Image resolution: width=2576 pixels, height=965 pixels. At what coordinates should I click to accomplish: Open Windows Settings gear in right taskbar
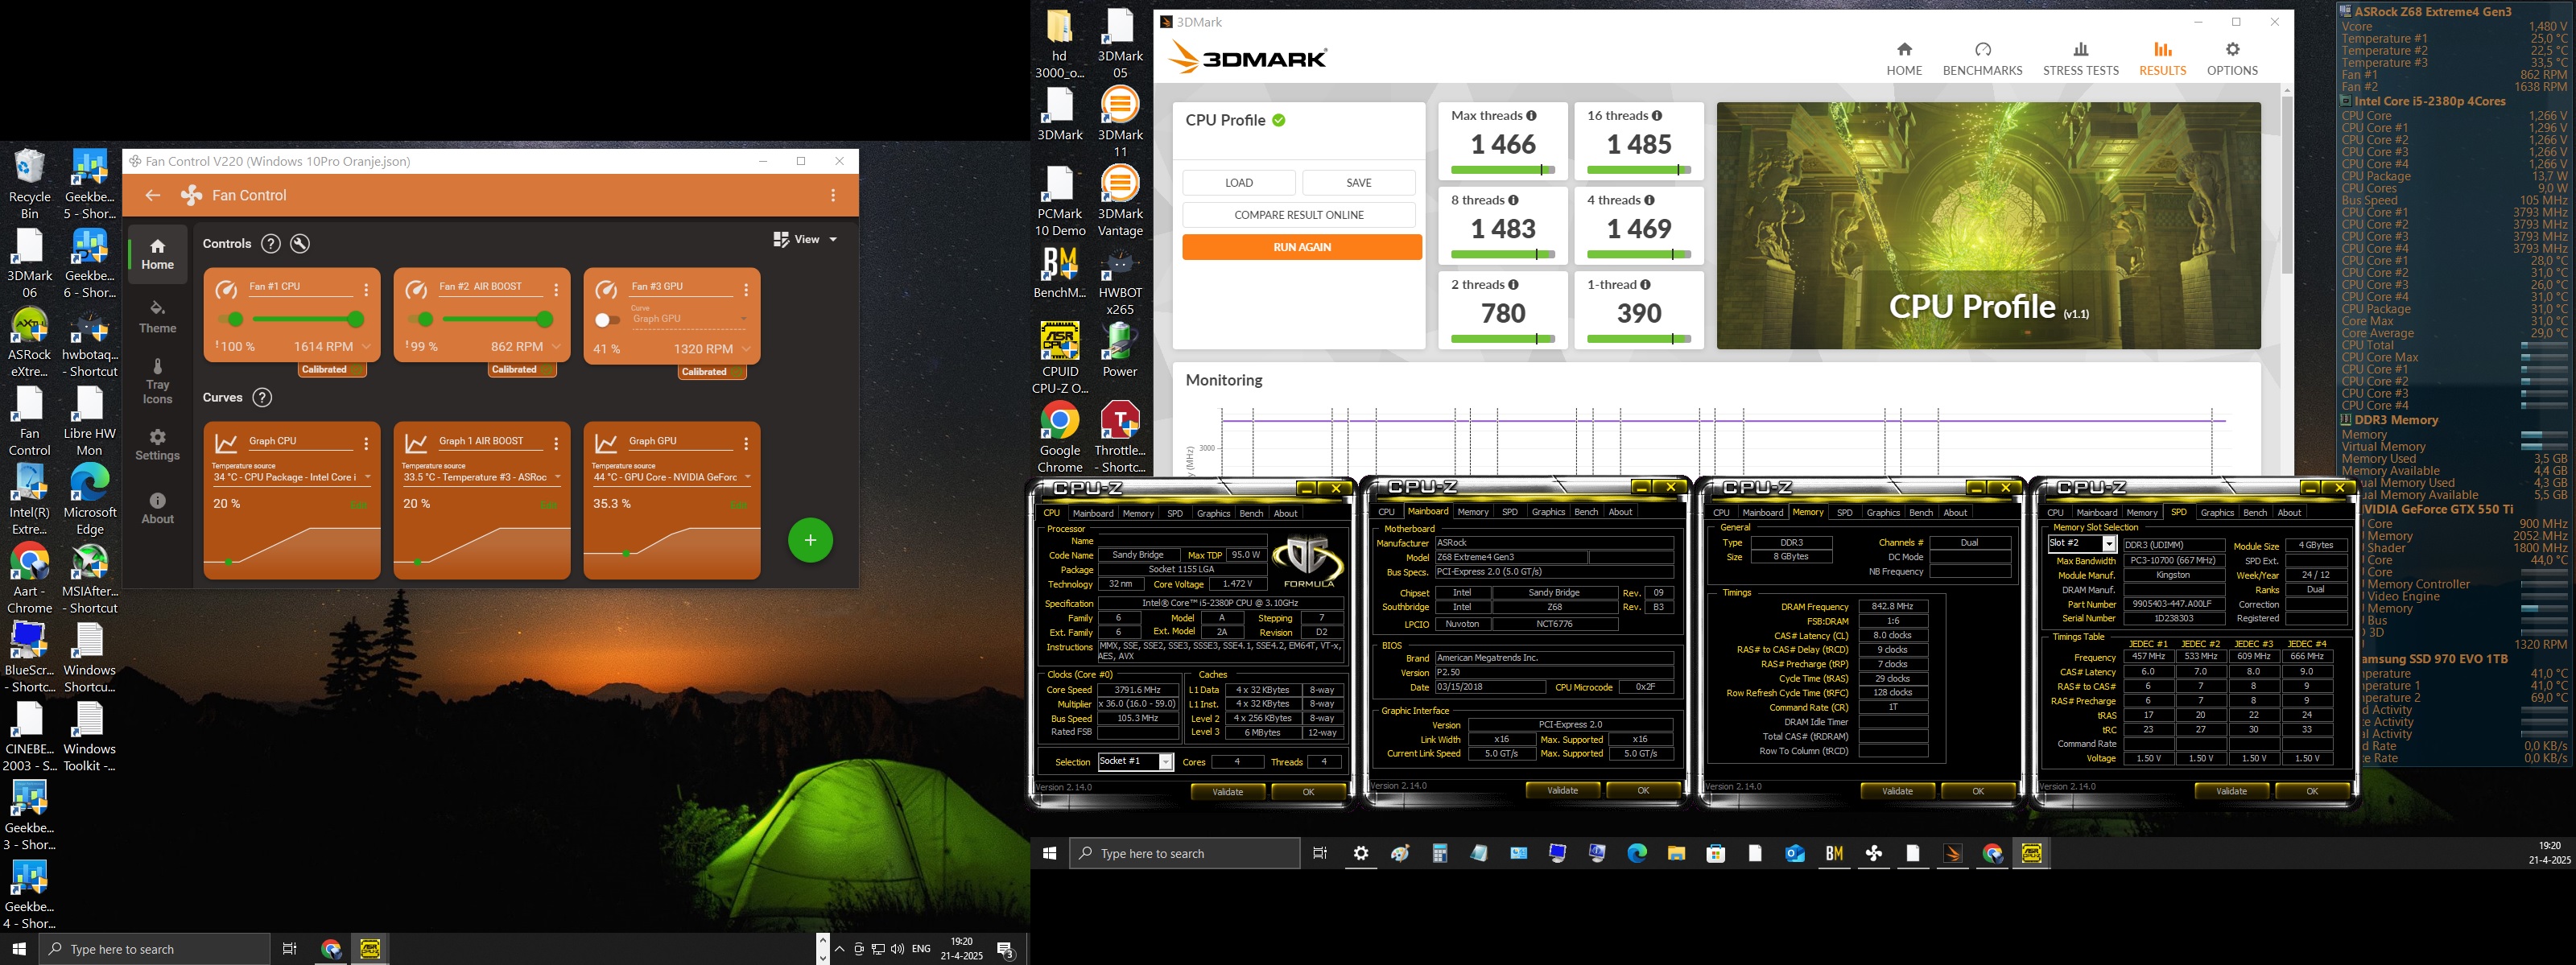[x=1361, y=853]
